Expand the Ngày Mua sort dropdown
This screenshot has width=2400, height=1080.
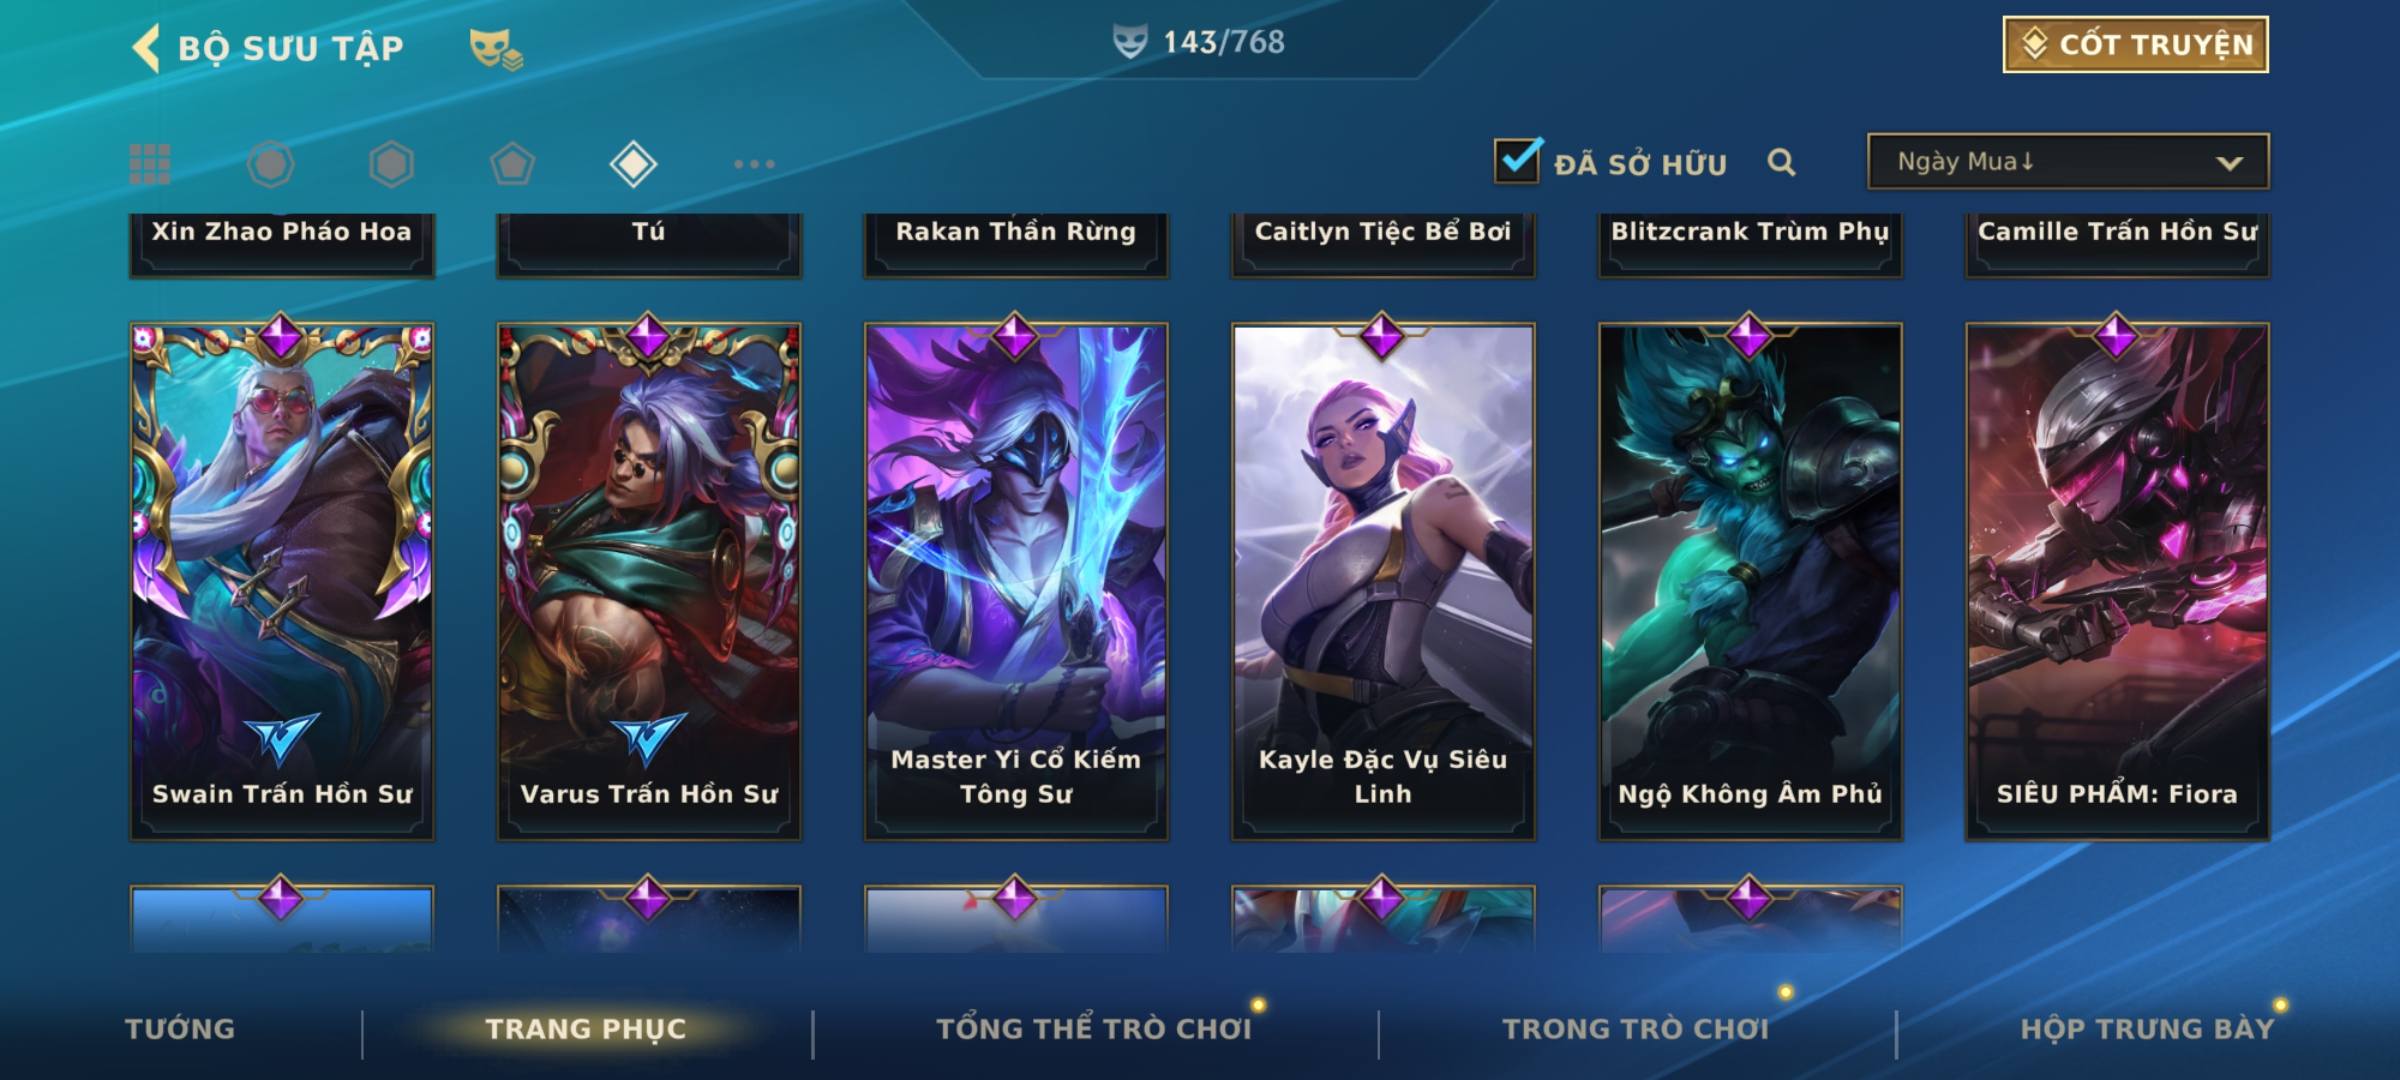2068,161
